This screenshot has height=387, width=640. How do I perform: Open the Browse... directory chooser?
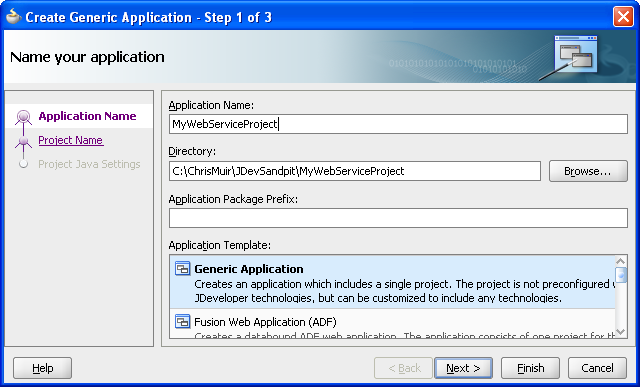pyautogui.click(x=588, y=171)
